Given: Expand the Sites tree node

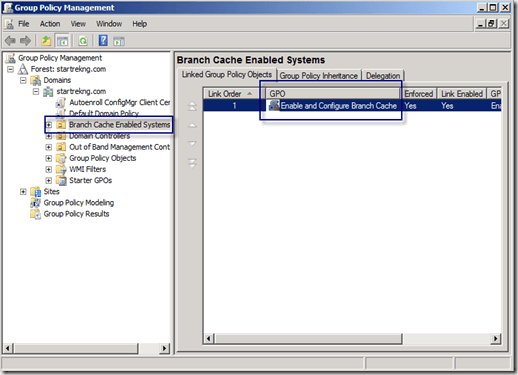Looking at the screenshot, I should pyautogui.click(x=23, y=192).
